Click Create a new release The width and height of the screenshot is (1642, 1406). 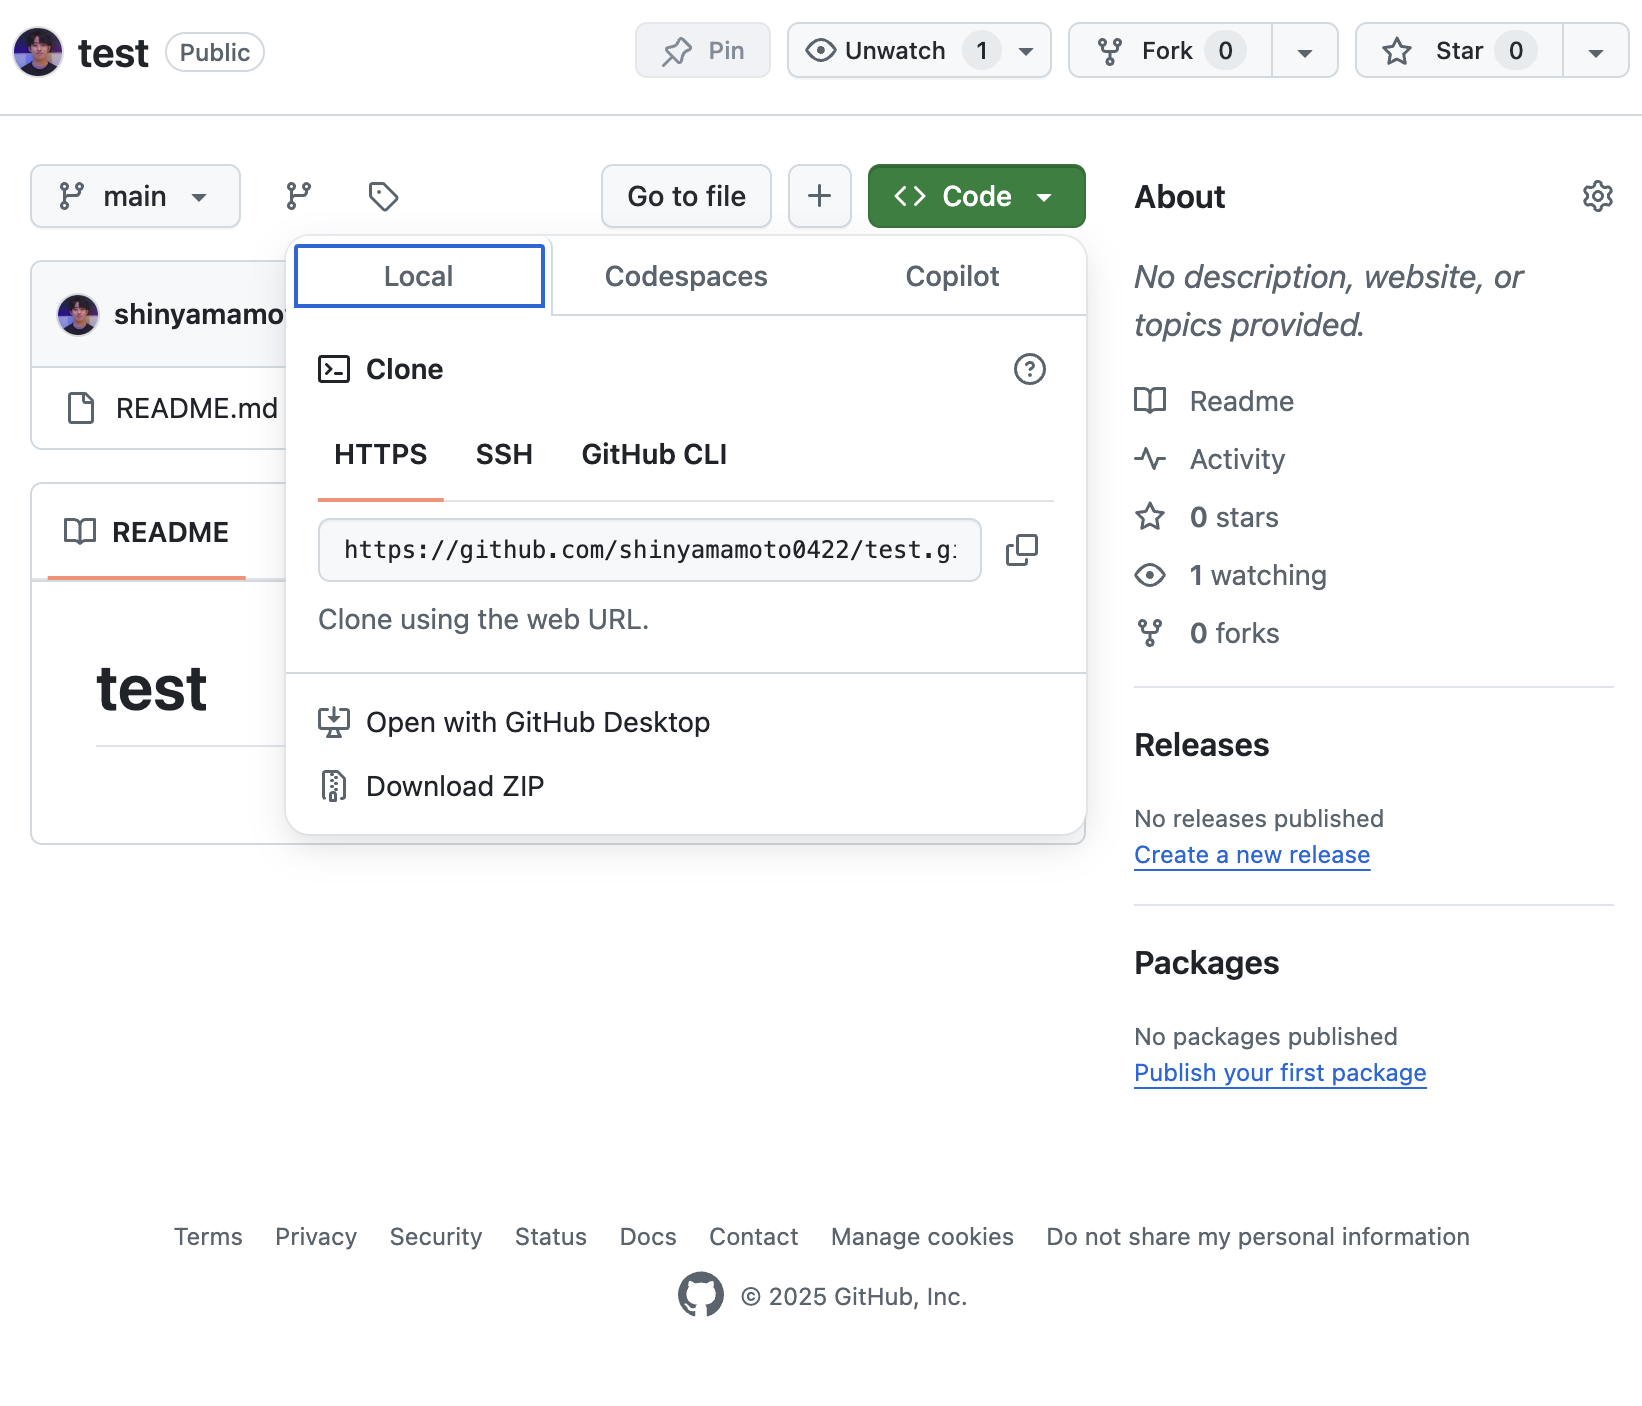point(1252,855)
